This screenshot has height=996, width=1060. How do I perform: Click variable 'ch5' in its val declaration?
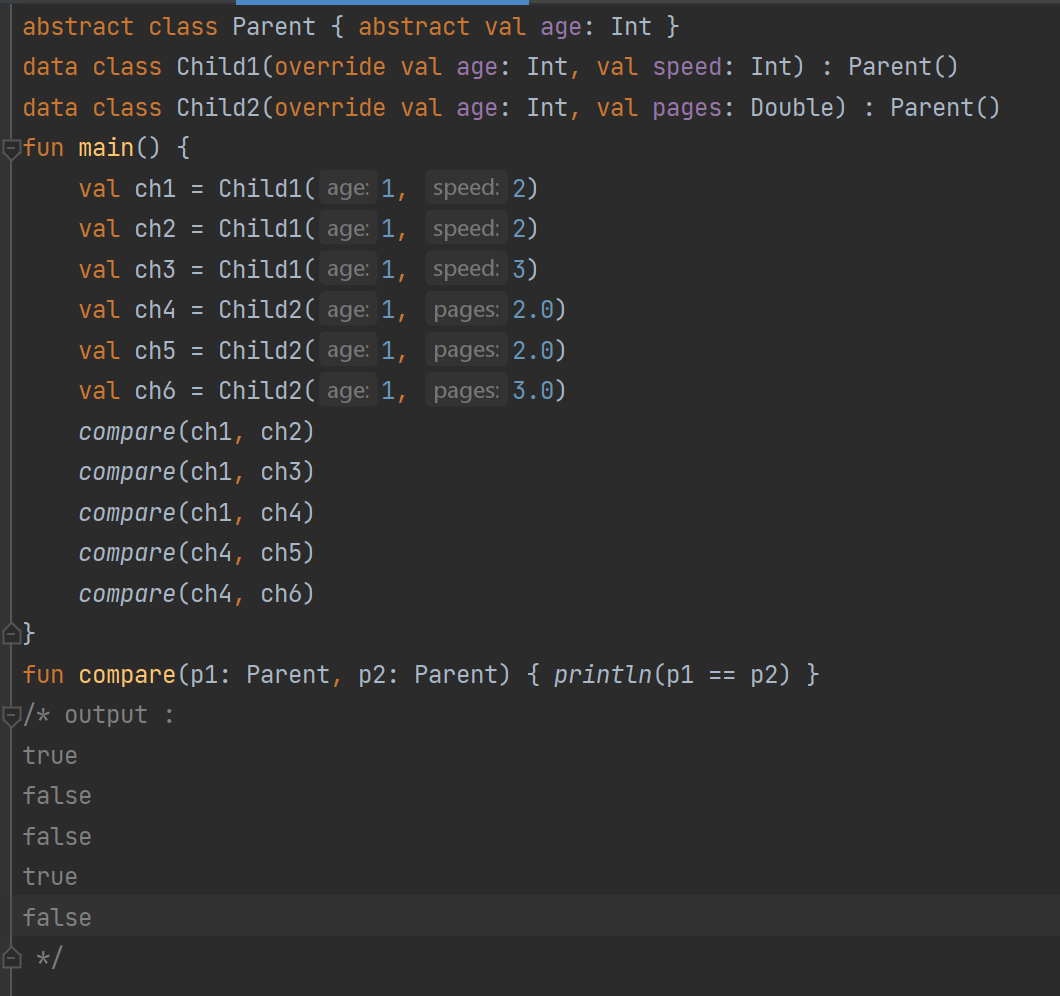click(x=155, y=351)
